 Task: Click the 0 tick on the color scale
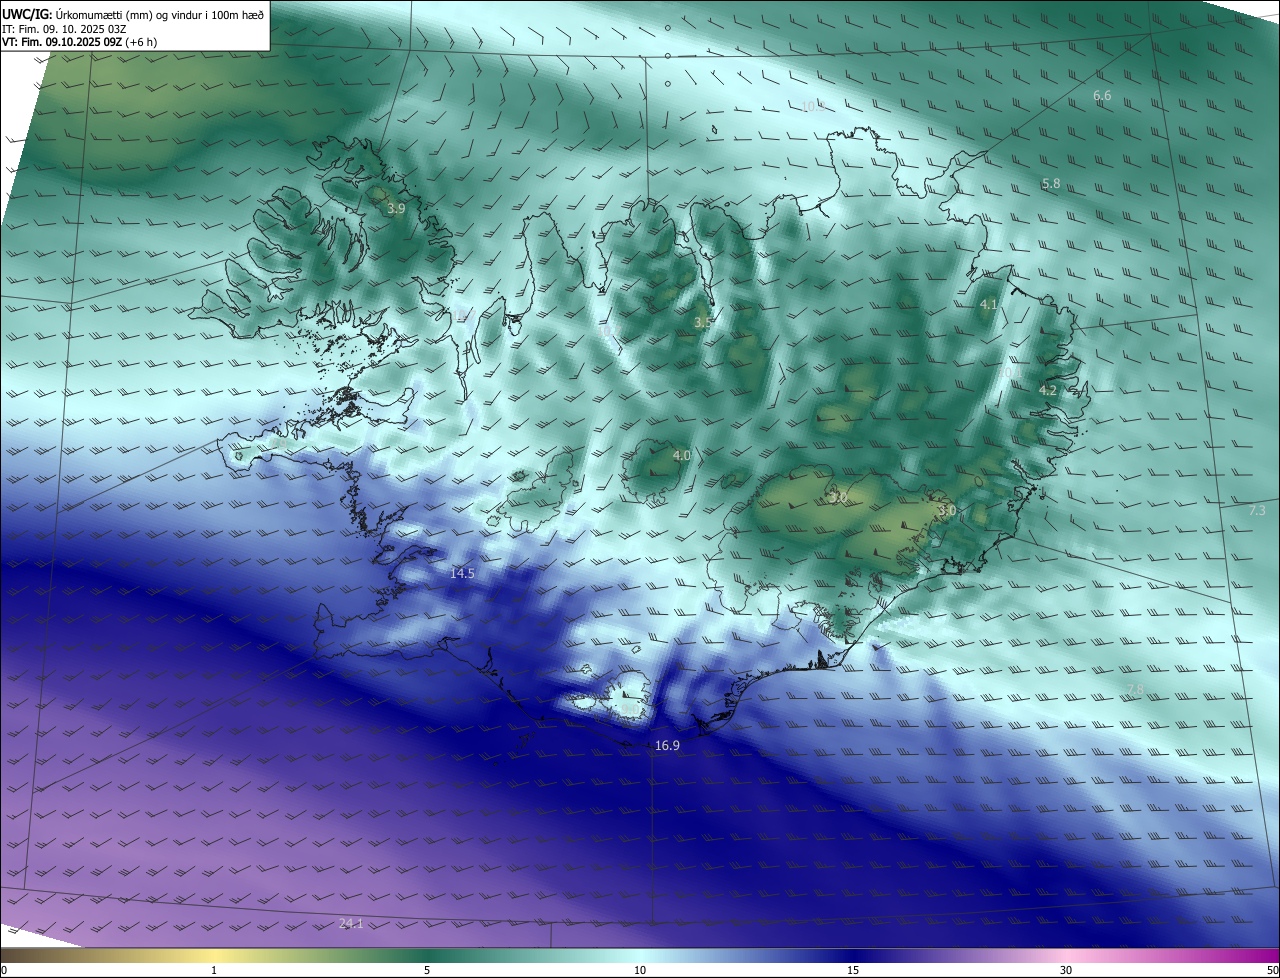coord(4,970)
